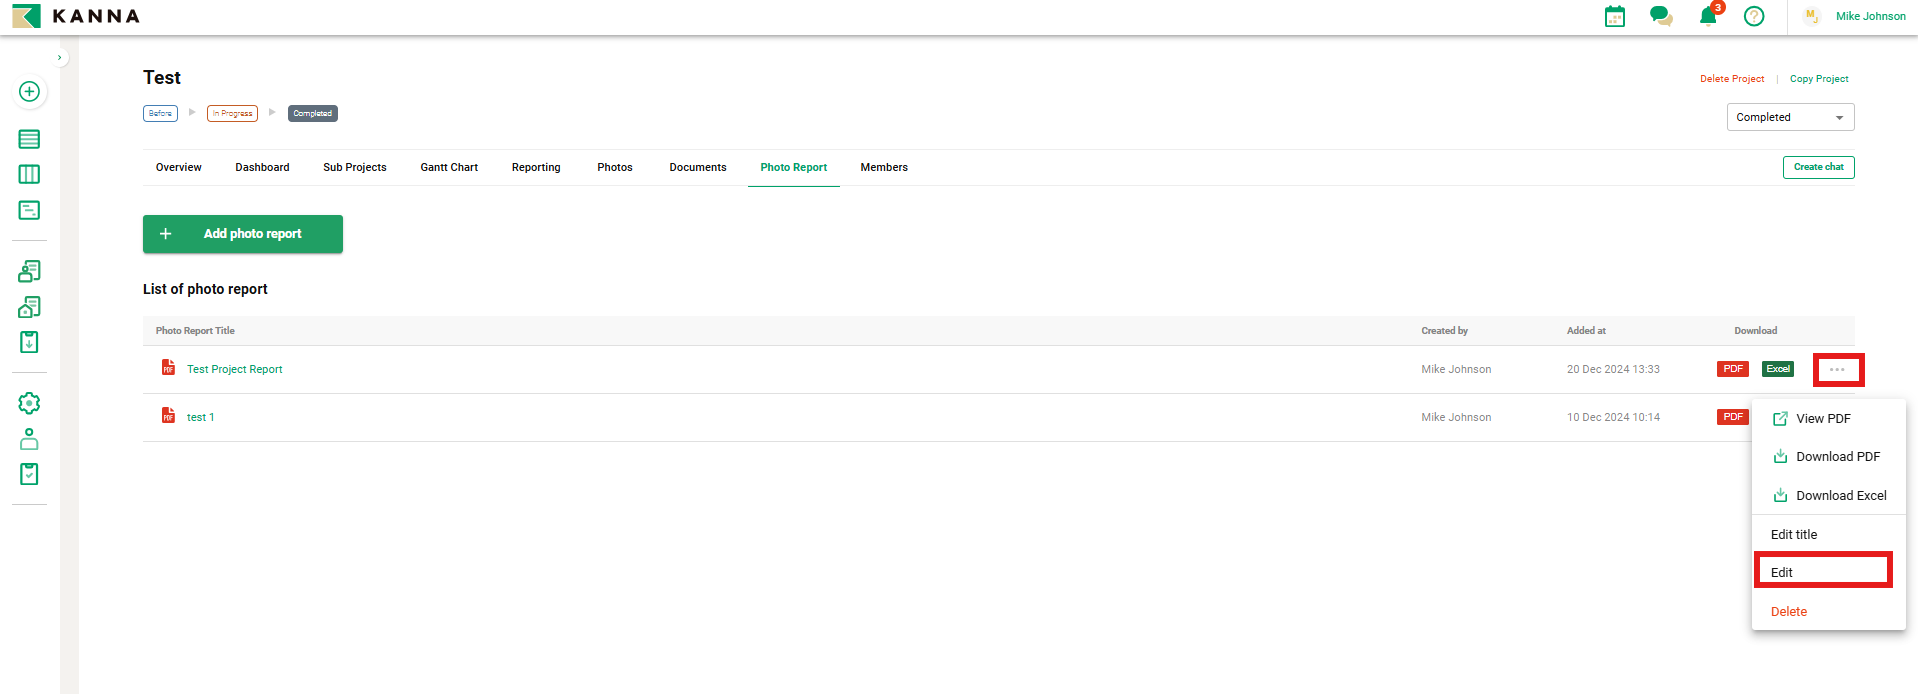
Task: Download Excel badge for Test Project Report
Action: [1777, 369]
